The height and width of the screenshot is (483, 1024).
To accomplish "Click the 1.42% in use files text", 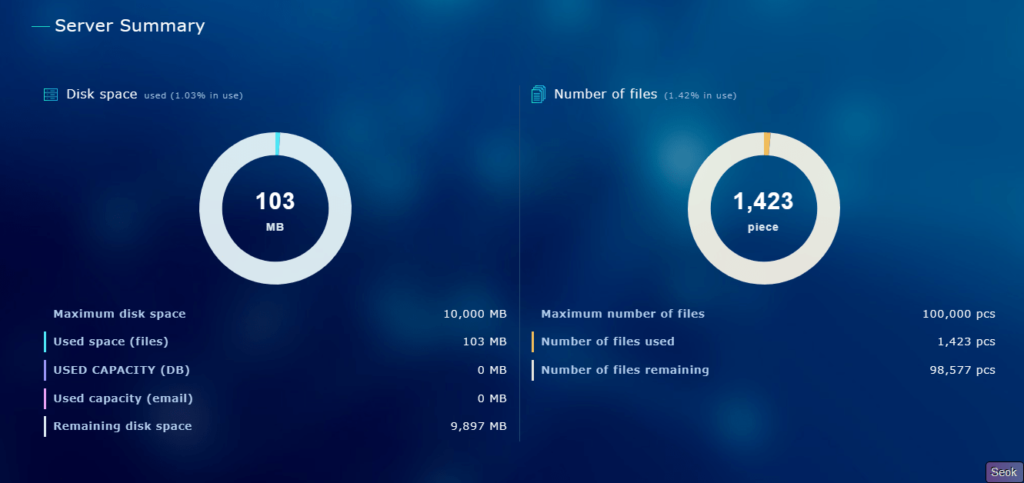I will click(700, 96).
